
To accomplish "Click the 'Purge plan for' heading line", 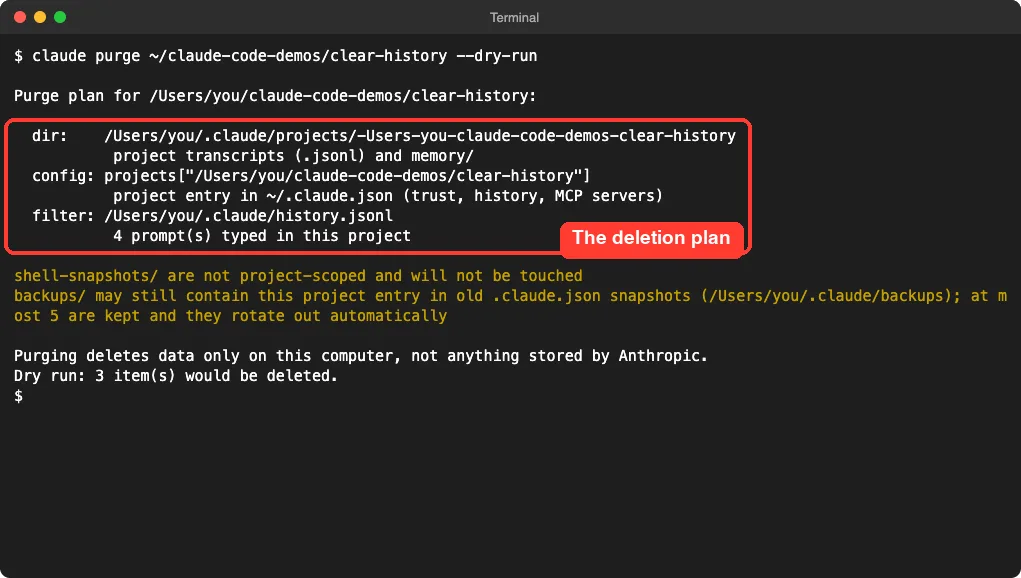I will tap(275, 96).
